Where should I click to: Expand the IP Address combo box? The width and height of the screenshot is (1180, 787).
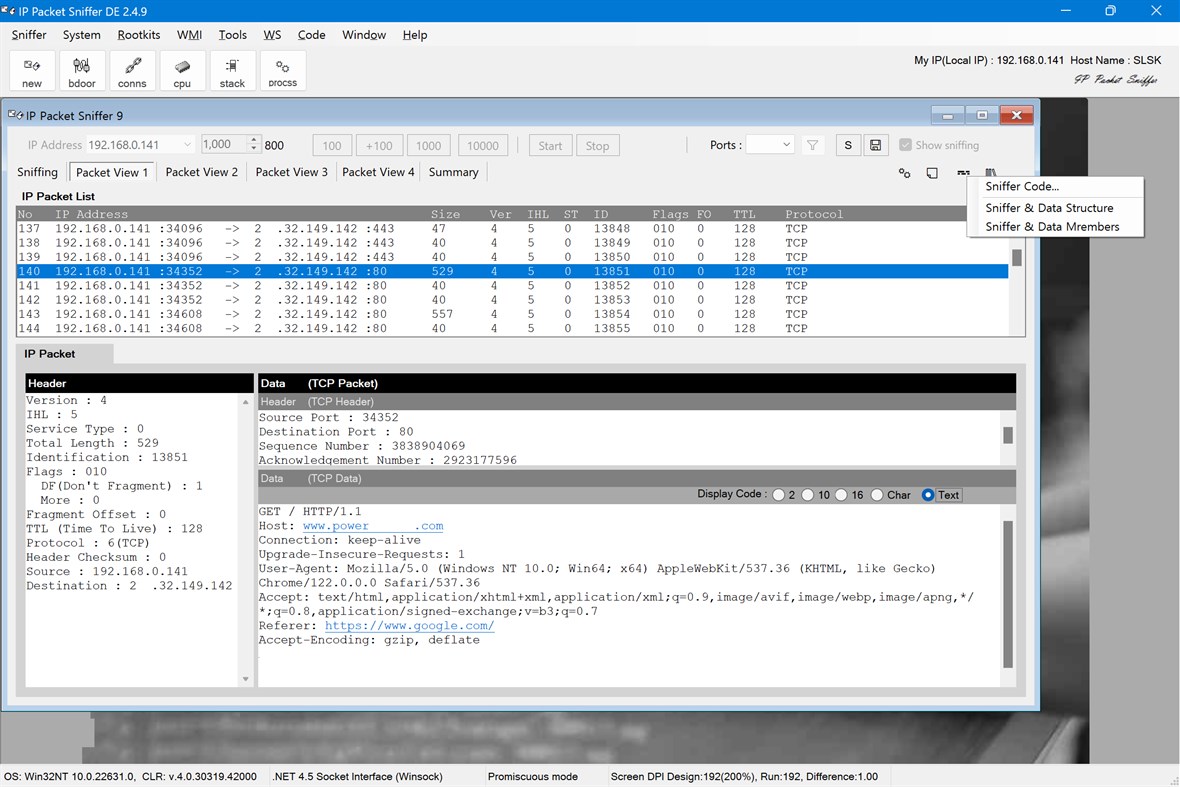186,144
